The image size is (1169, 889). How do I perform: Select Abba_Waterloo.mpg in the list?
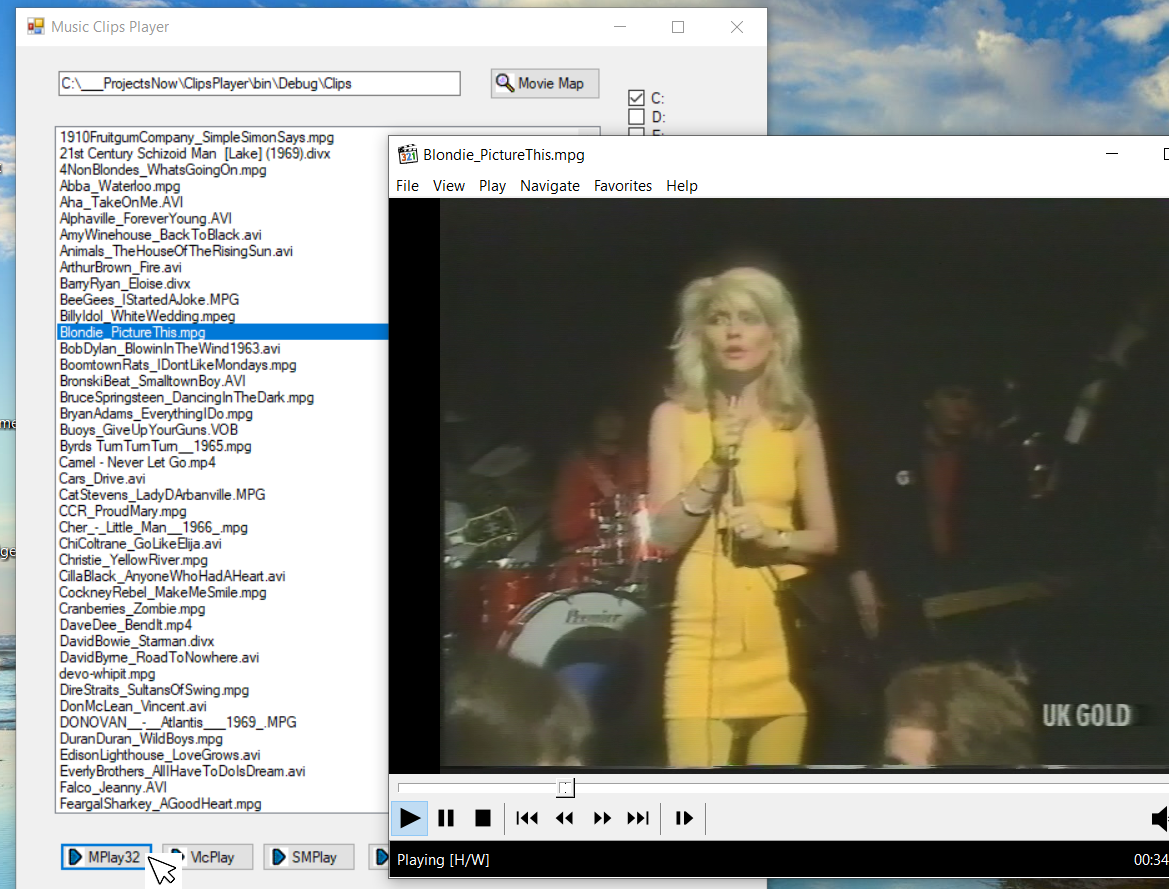pos(120,186)
